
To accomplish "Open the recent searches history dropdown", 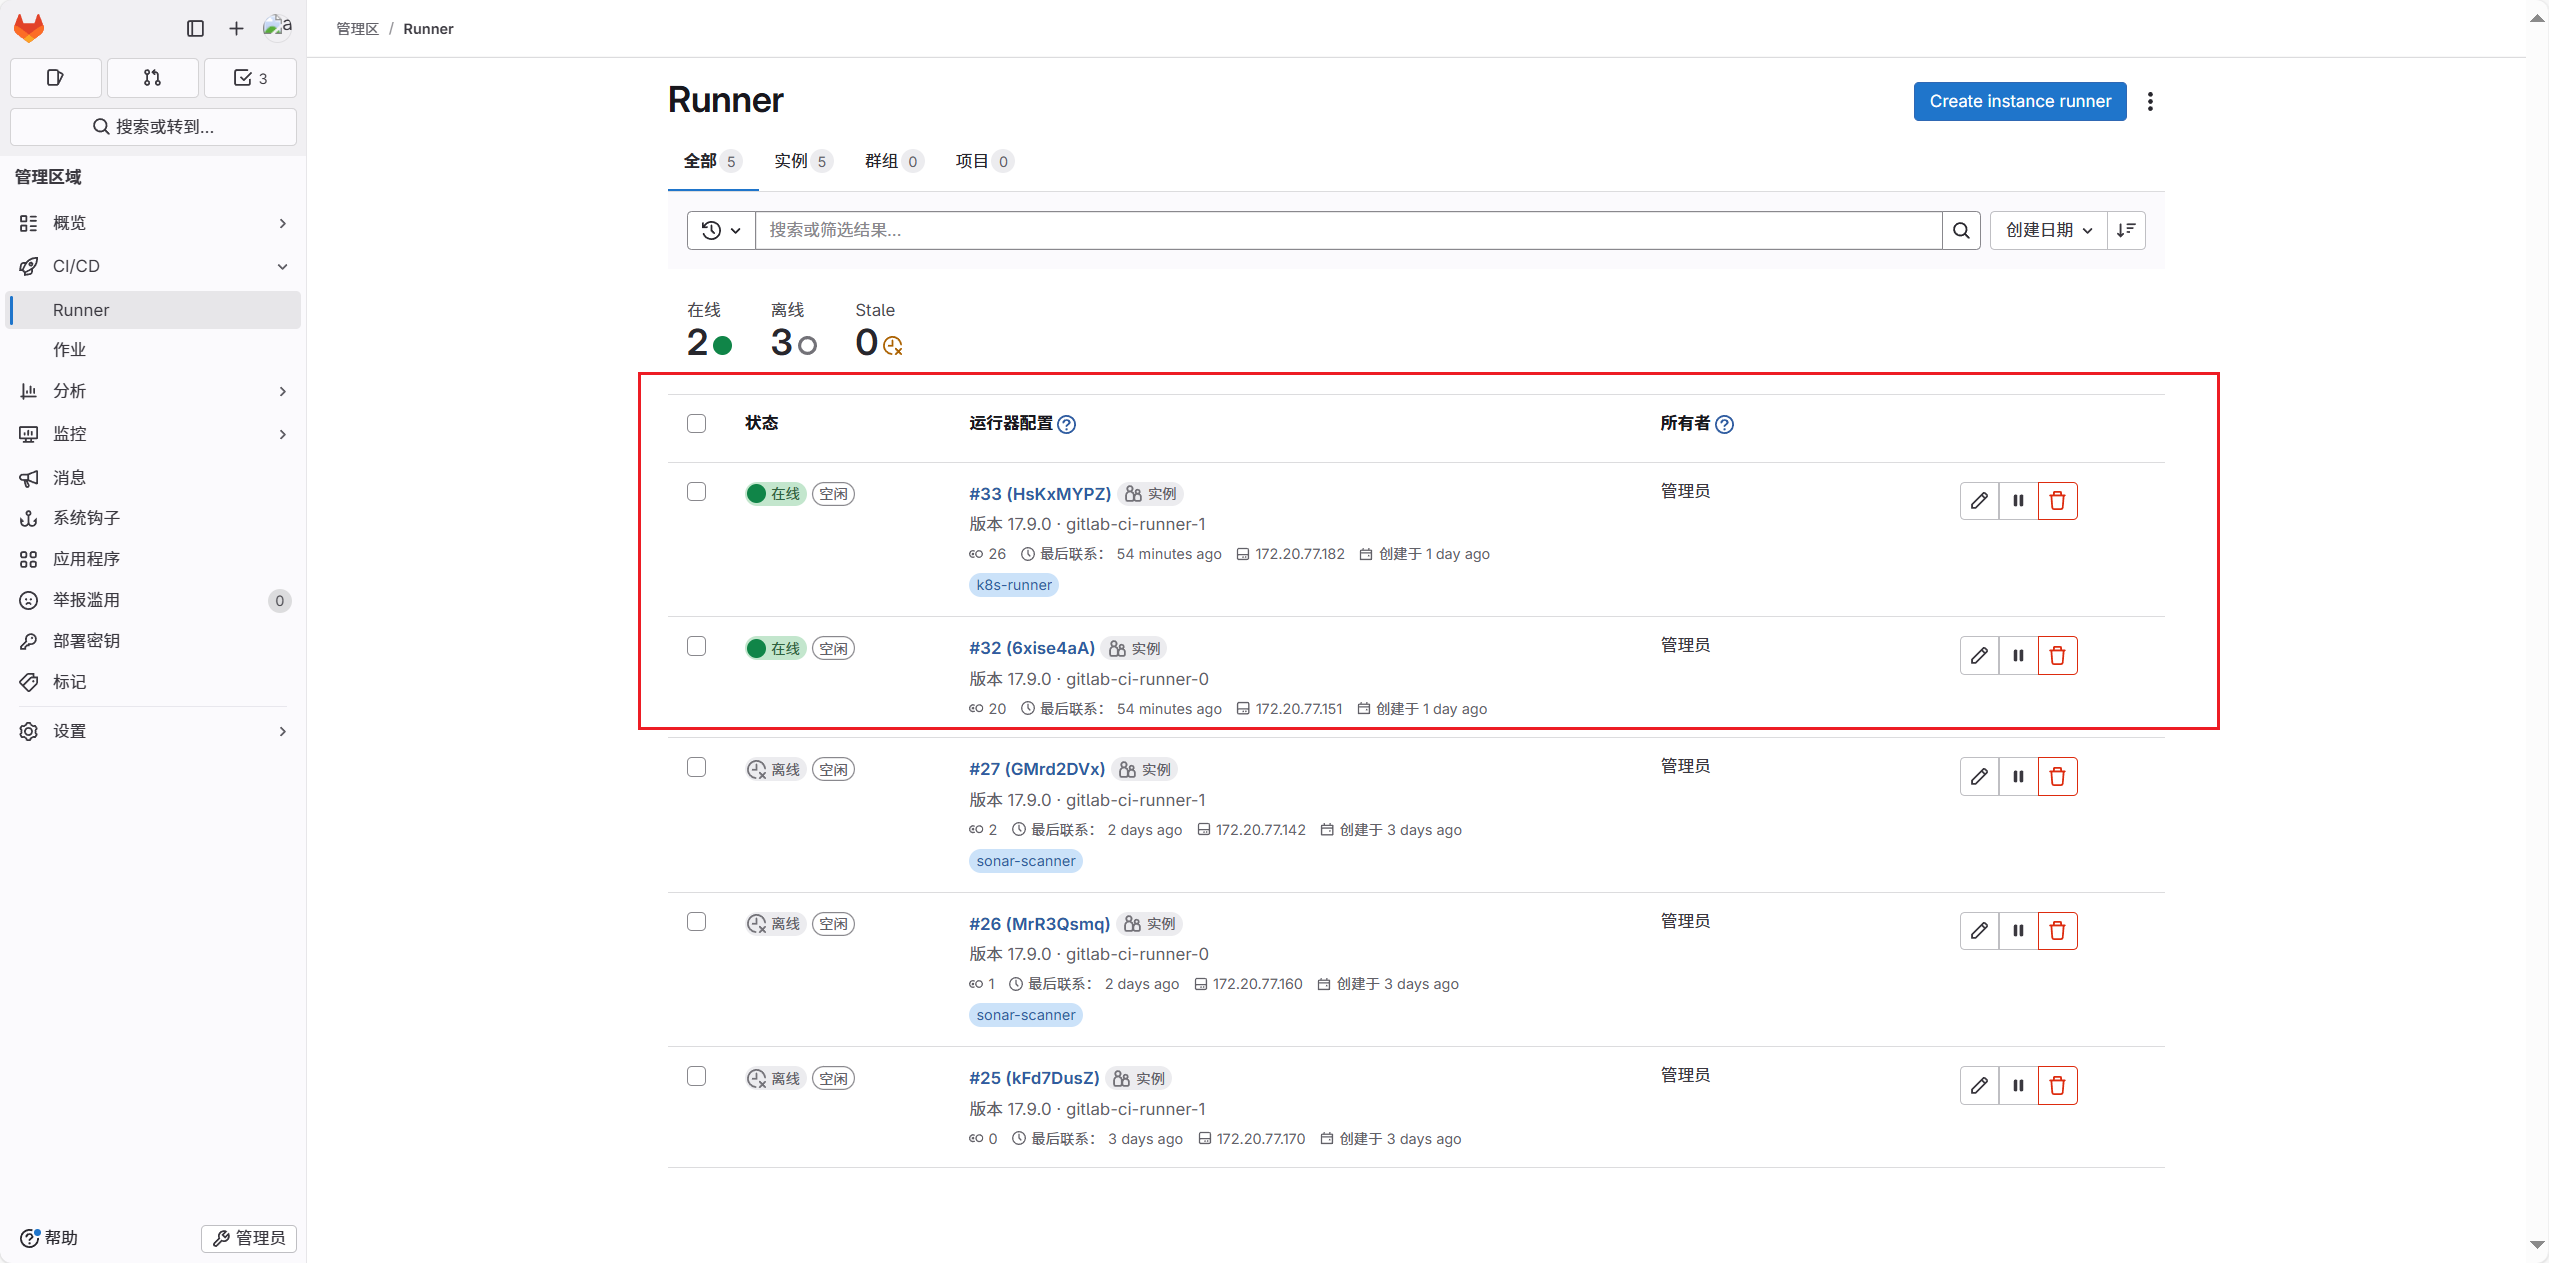I will (x=719, y=230).
